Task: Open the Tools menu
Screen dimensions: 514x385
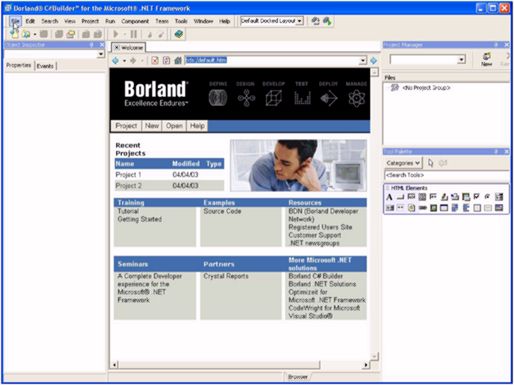Action: tap(181, 21)
